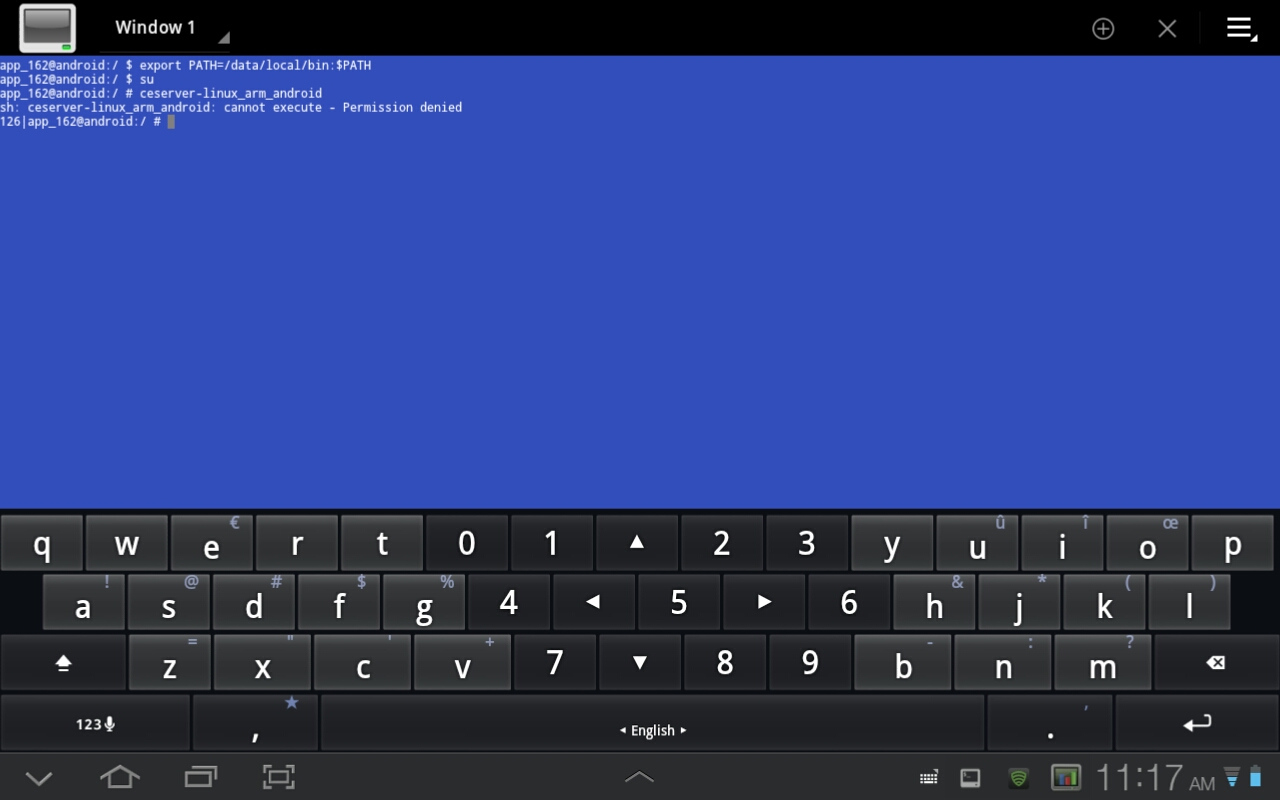Expand the center up chevron panel
Image resolution: width=1280 pixels, height=800 pixels.
point(639,777)
